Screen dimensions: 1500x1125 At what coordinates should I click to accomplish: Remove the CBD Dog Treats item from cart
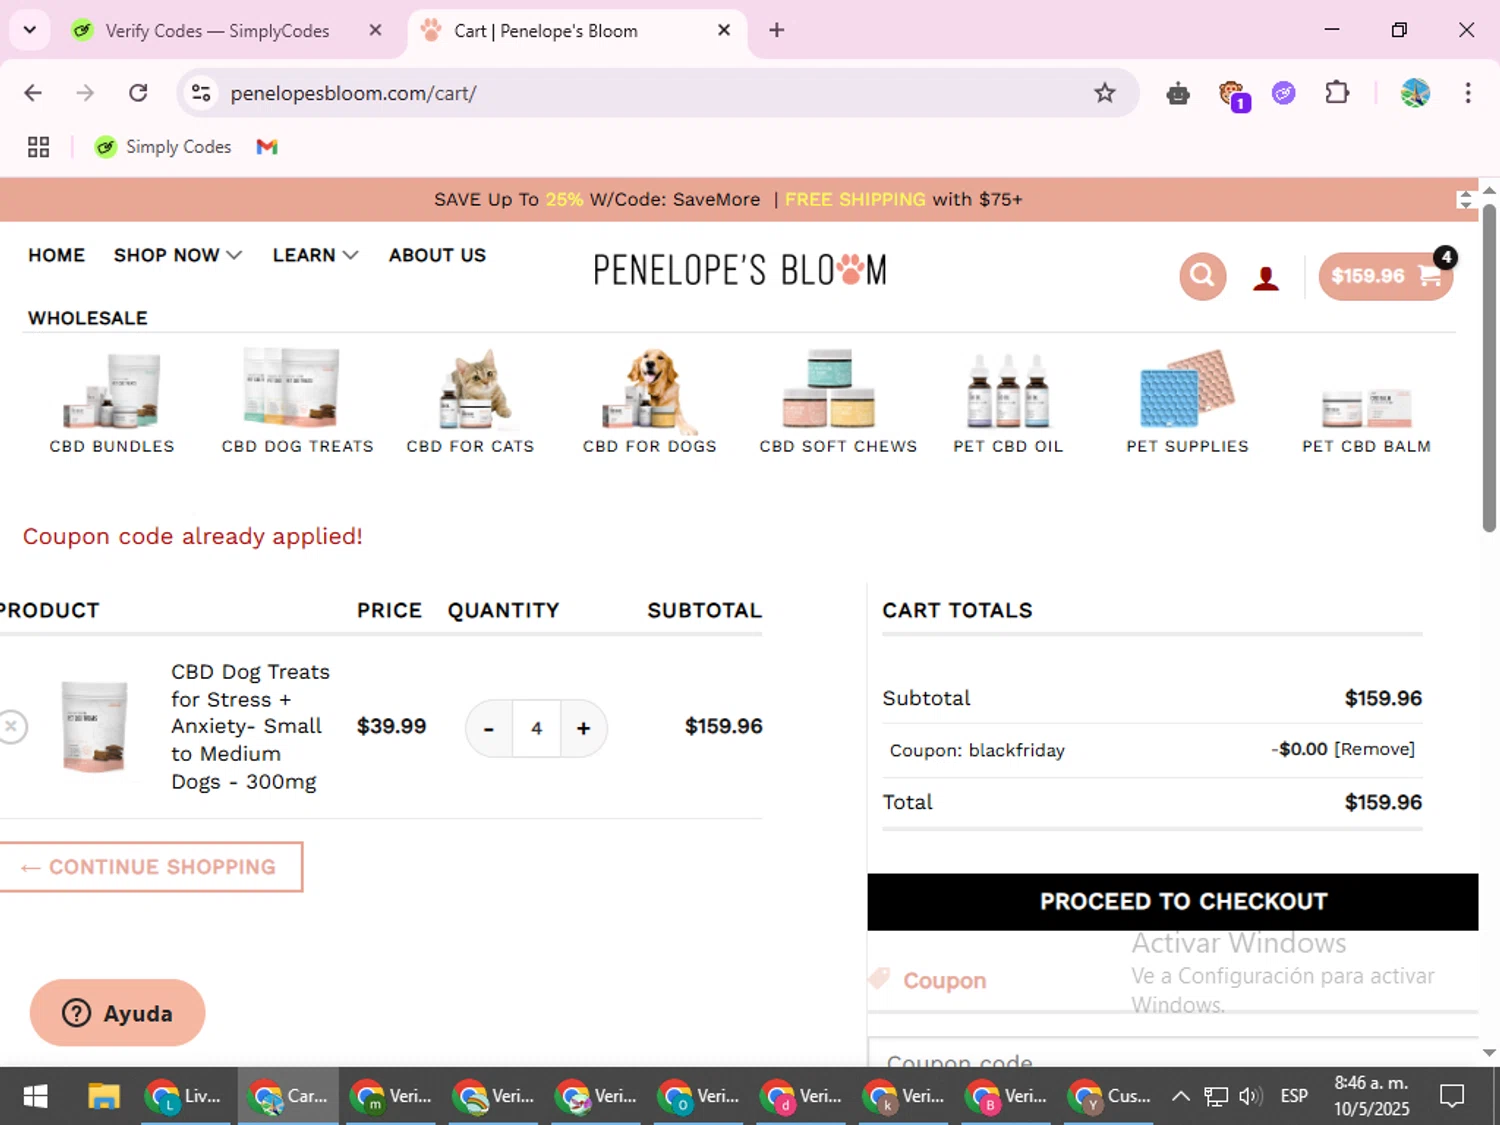(x=11, y=726)
